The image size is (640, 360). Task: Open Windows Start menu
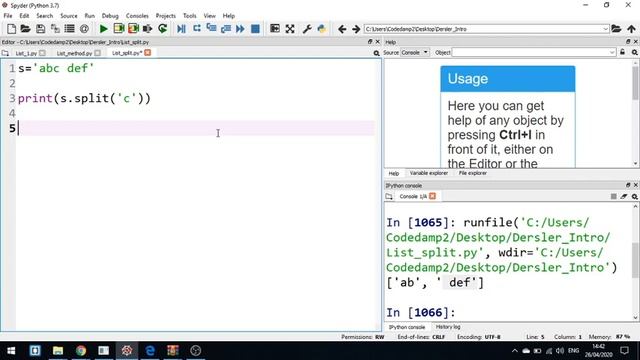click(x=11, y=351)
